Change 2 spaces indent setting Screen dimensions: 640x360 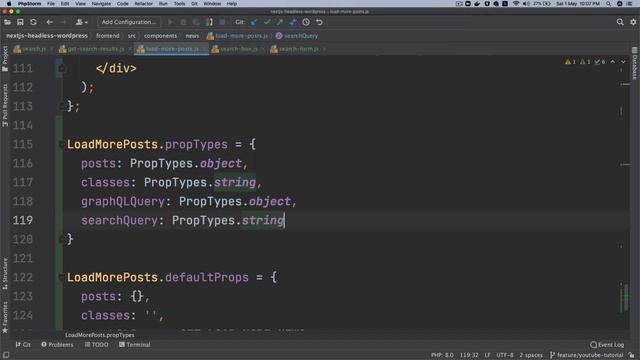pos(531,355)
